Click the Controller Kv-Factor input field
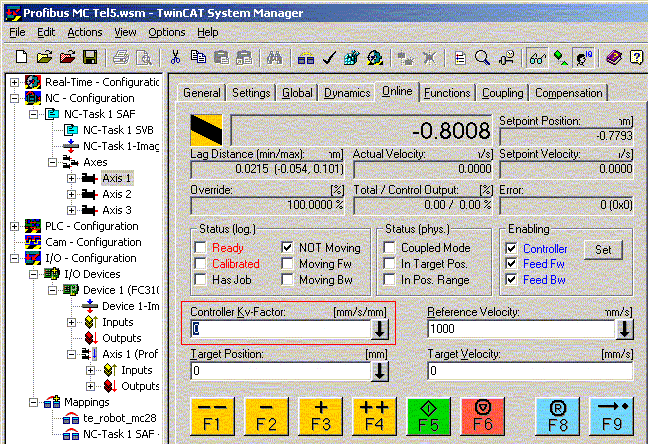The height and width of the screenshot is (444, 648). [281, 329]
